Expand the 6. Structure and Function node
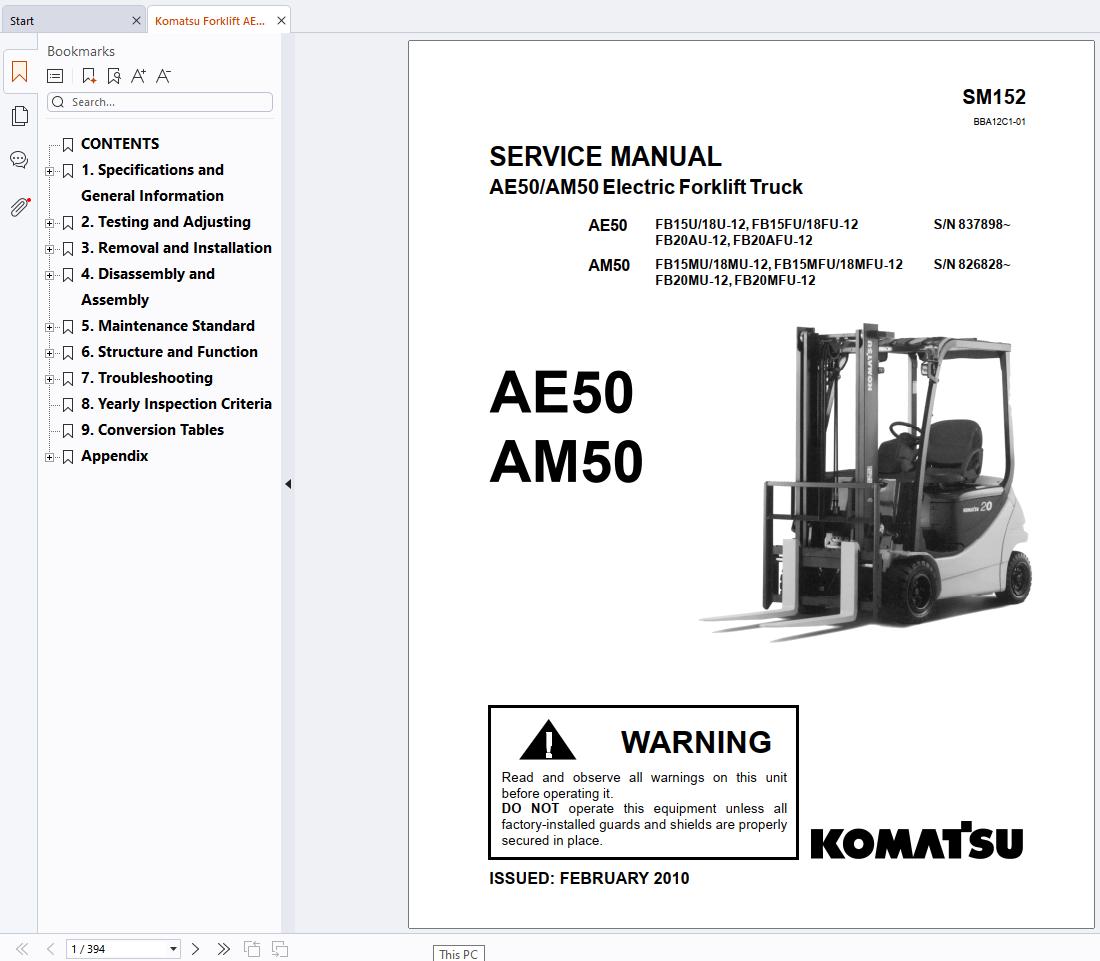The height and width of the screenshot is (961, 1100). click(49, 353)
